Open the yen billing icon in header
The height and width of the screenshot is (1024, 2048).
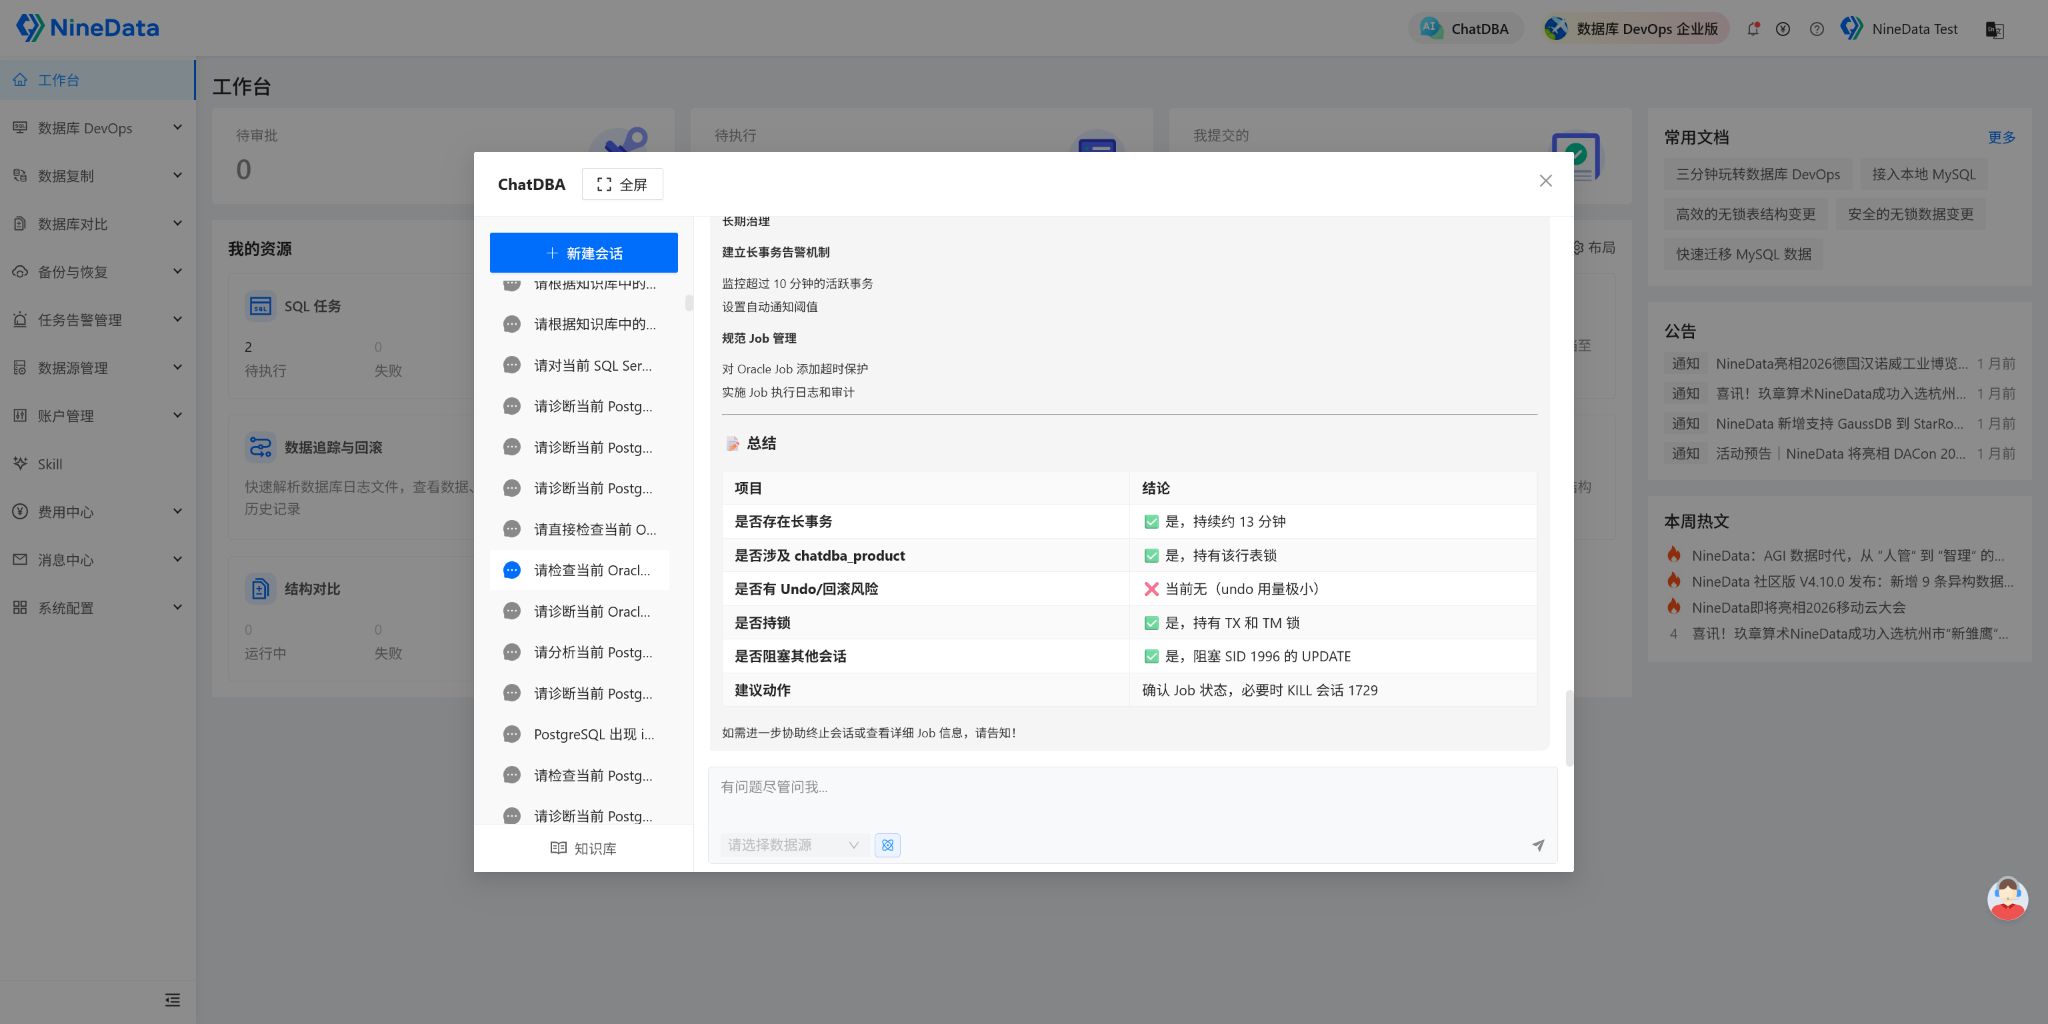1783,29
